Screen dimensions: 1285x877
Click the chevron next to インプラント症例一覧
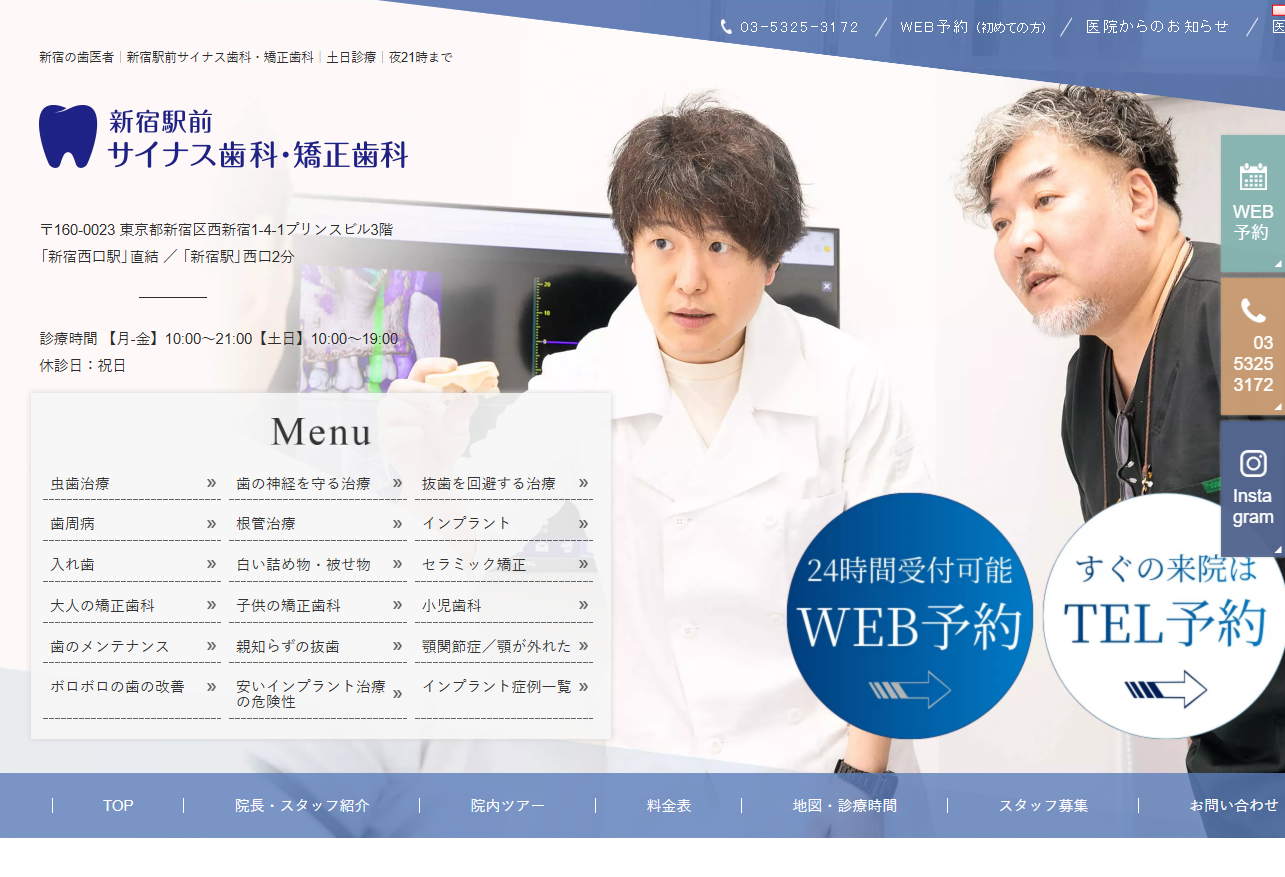584,686
